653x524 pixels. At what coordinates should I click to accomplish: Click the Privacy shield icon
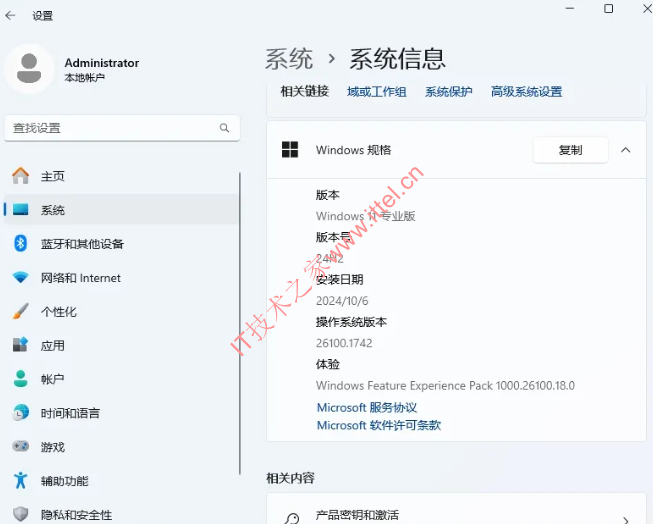pyautogui.click(x=20, y=514)
